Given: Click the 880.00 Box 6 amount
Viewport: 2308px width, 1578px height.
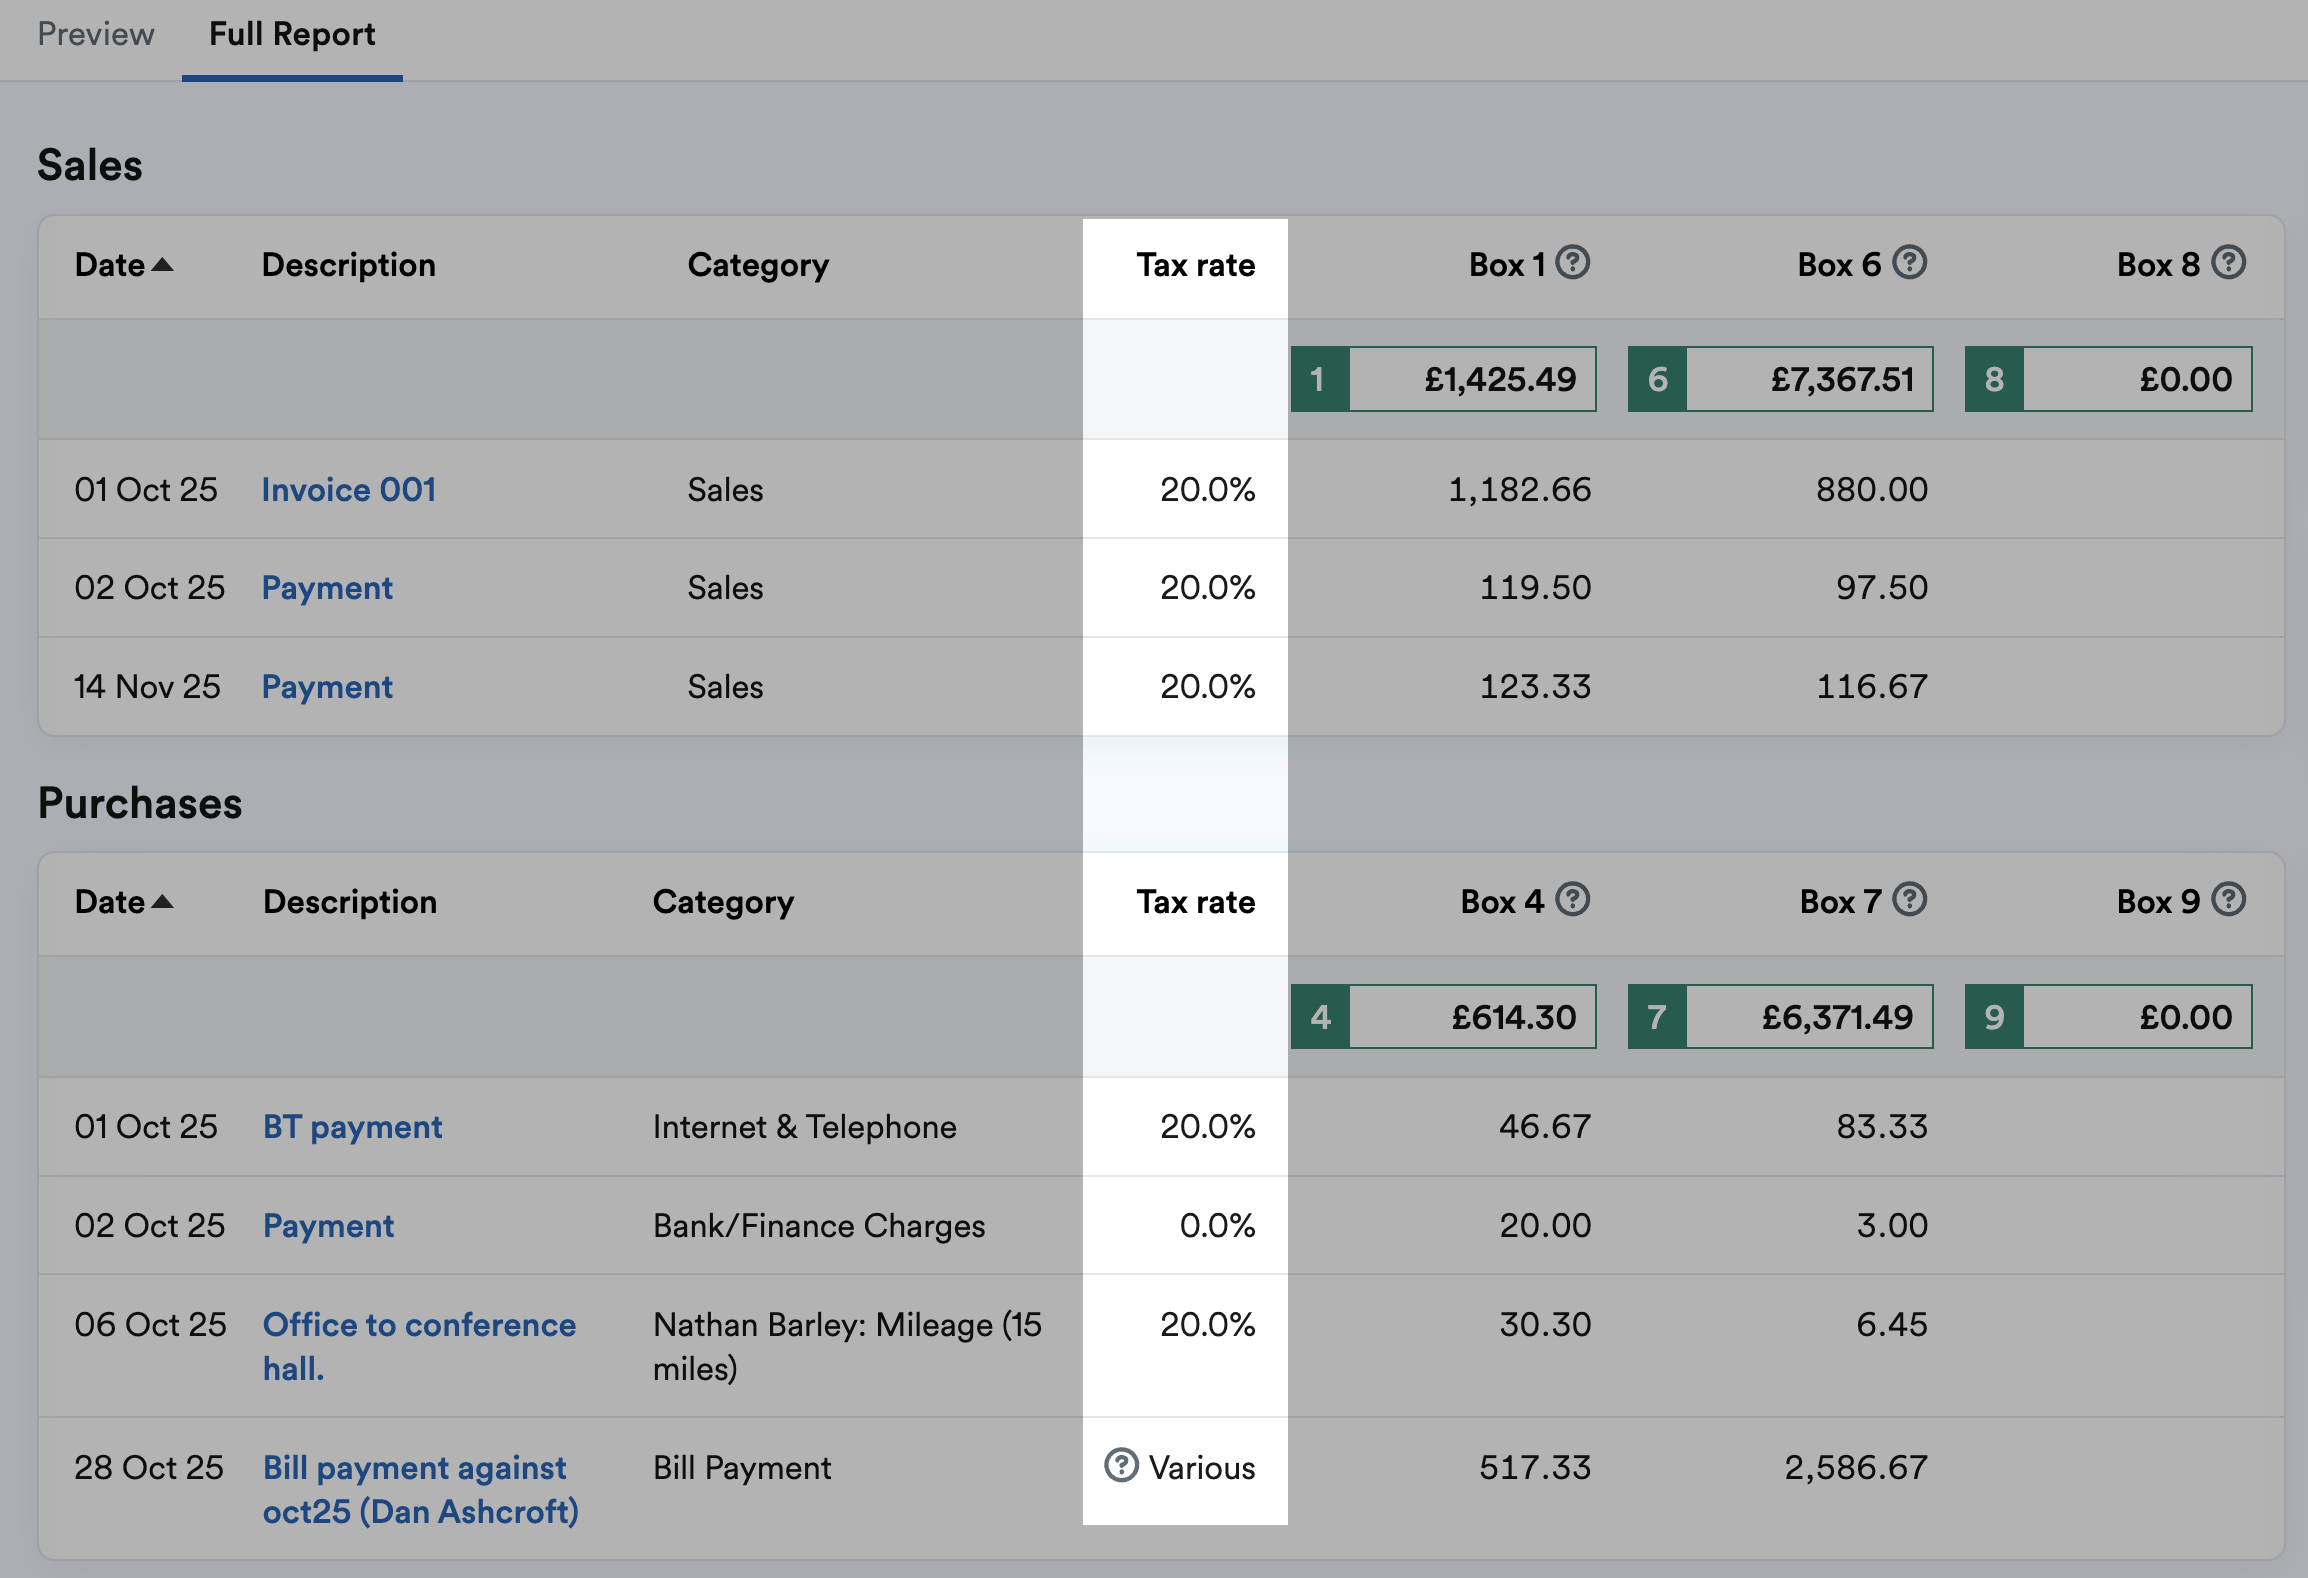Looking at the screenshot, I should [x=1872, y=489].
